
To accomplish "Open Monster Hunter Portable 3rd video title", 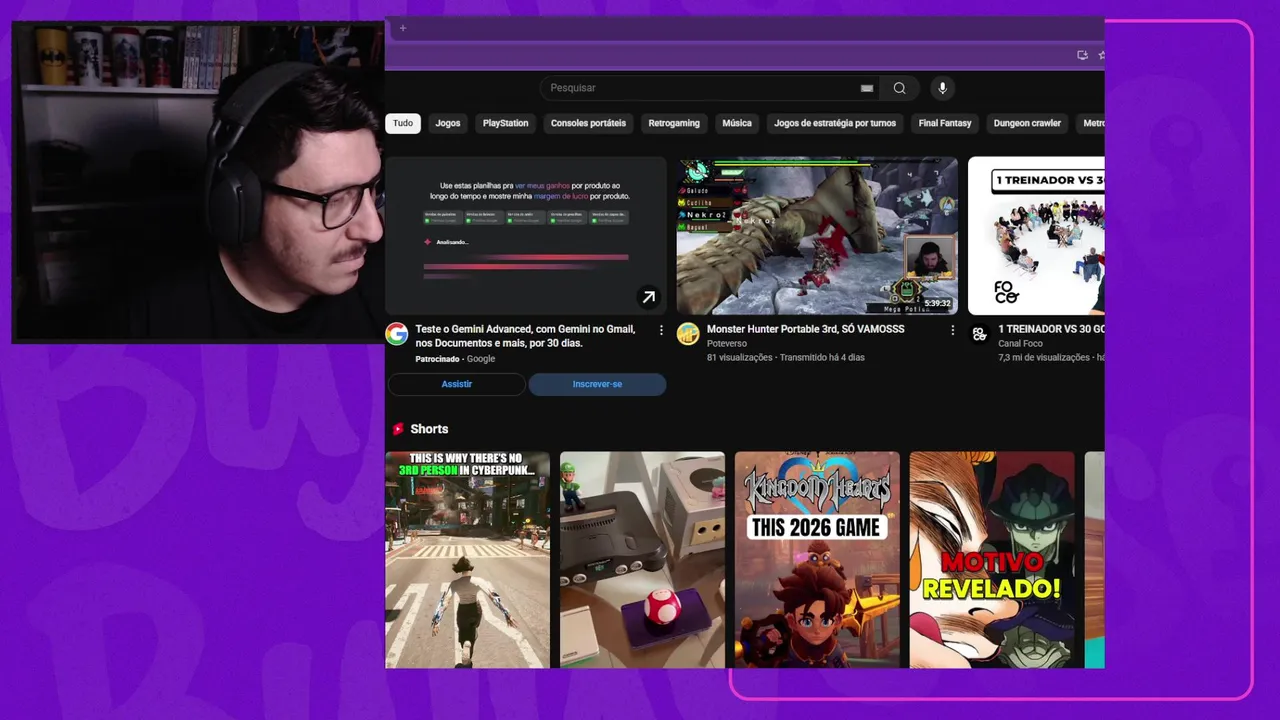I will [x=805, y=329].
